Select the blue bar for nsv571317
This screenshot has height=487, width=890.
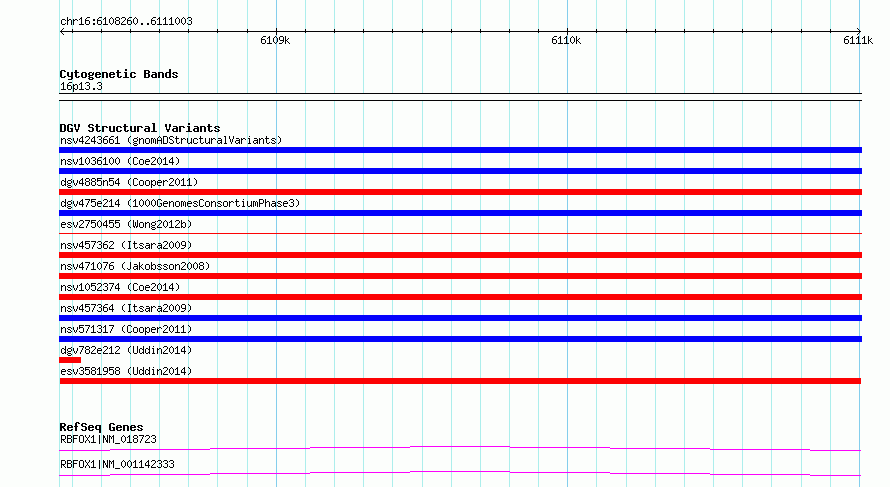click(x=460, y=339)
